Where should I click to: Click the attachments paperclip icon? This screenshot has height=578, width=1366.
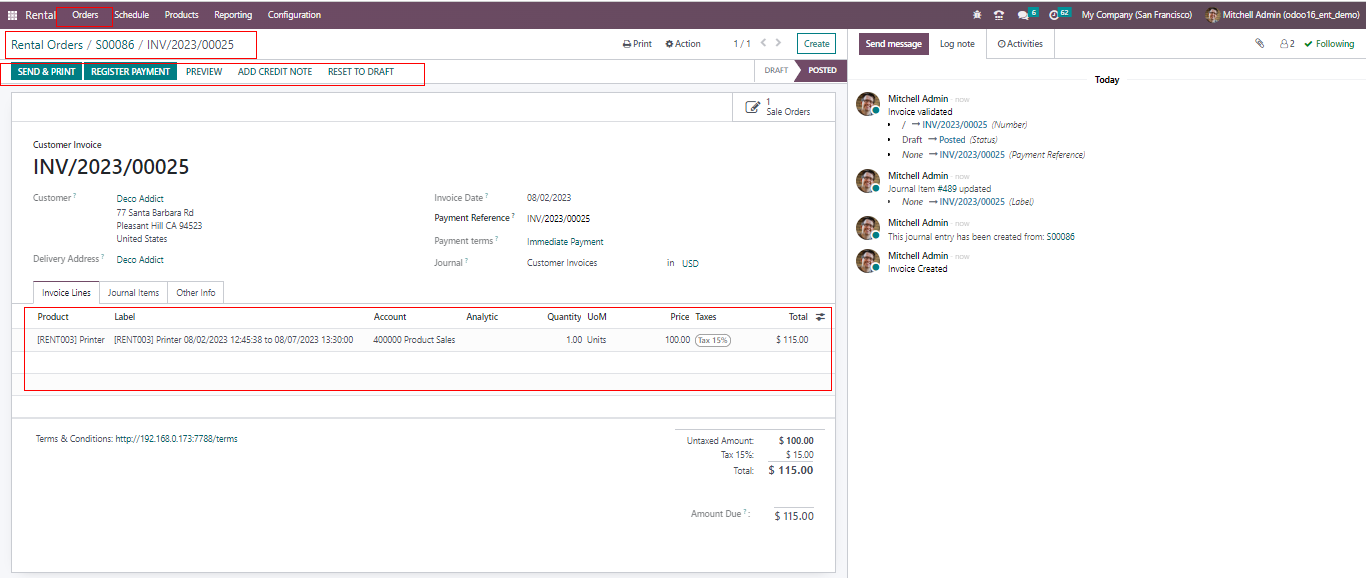point(1260,44)
